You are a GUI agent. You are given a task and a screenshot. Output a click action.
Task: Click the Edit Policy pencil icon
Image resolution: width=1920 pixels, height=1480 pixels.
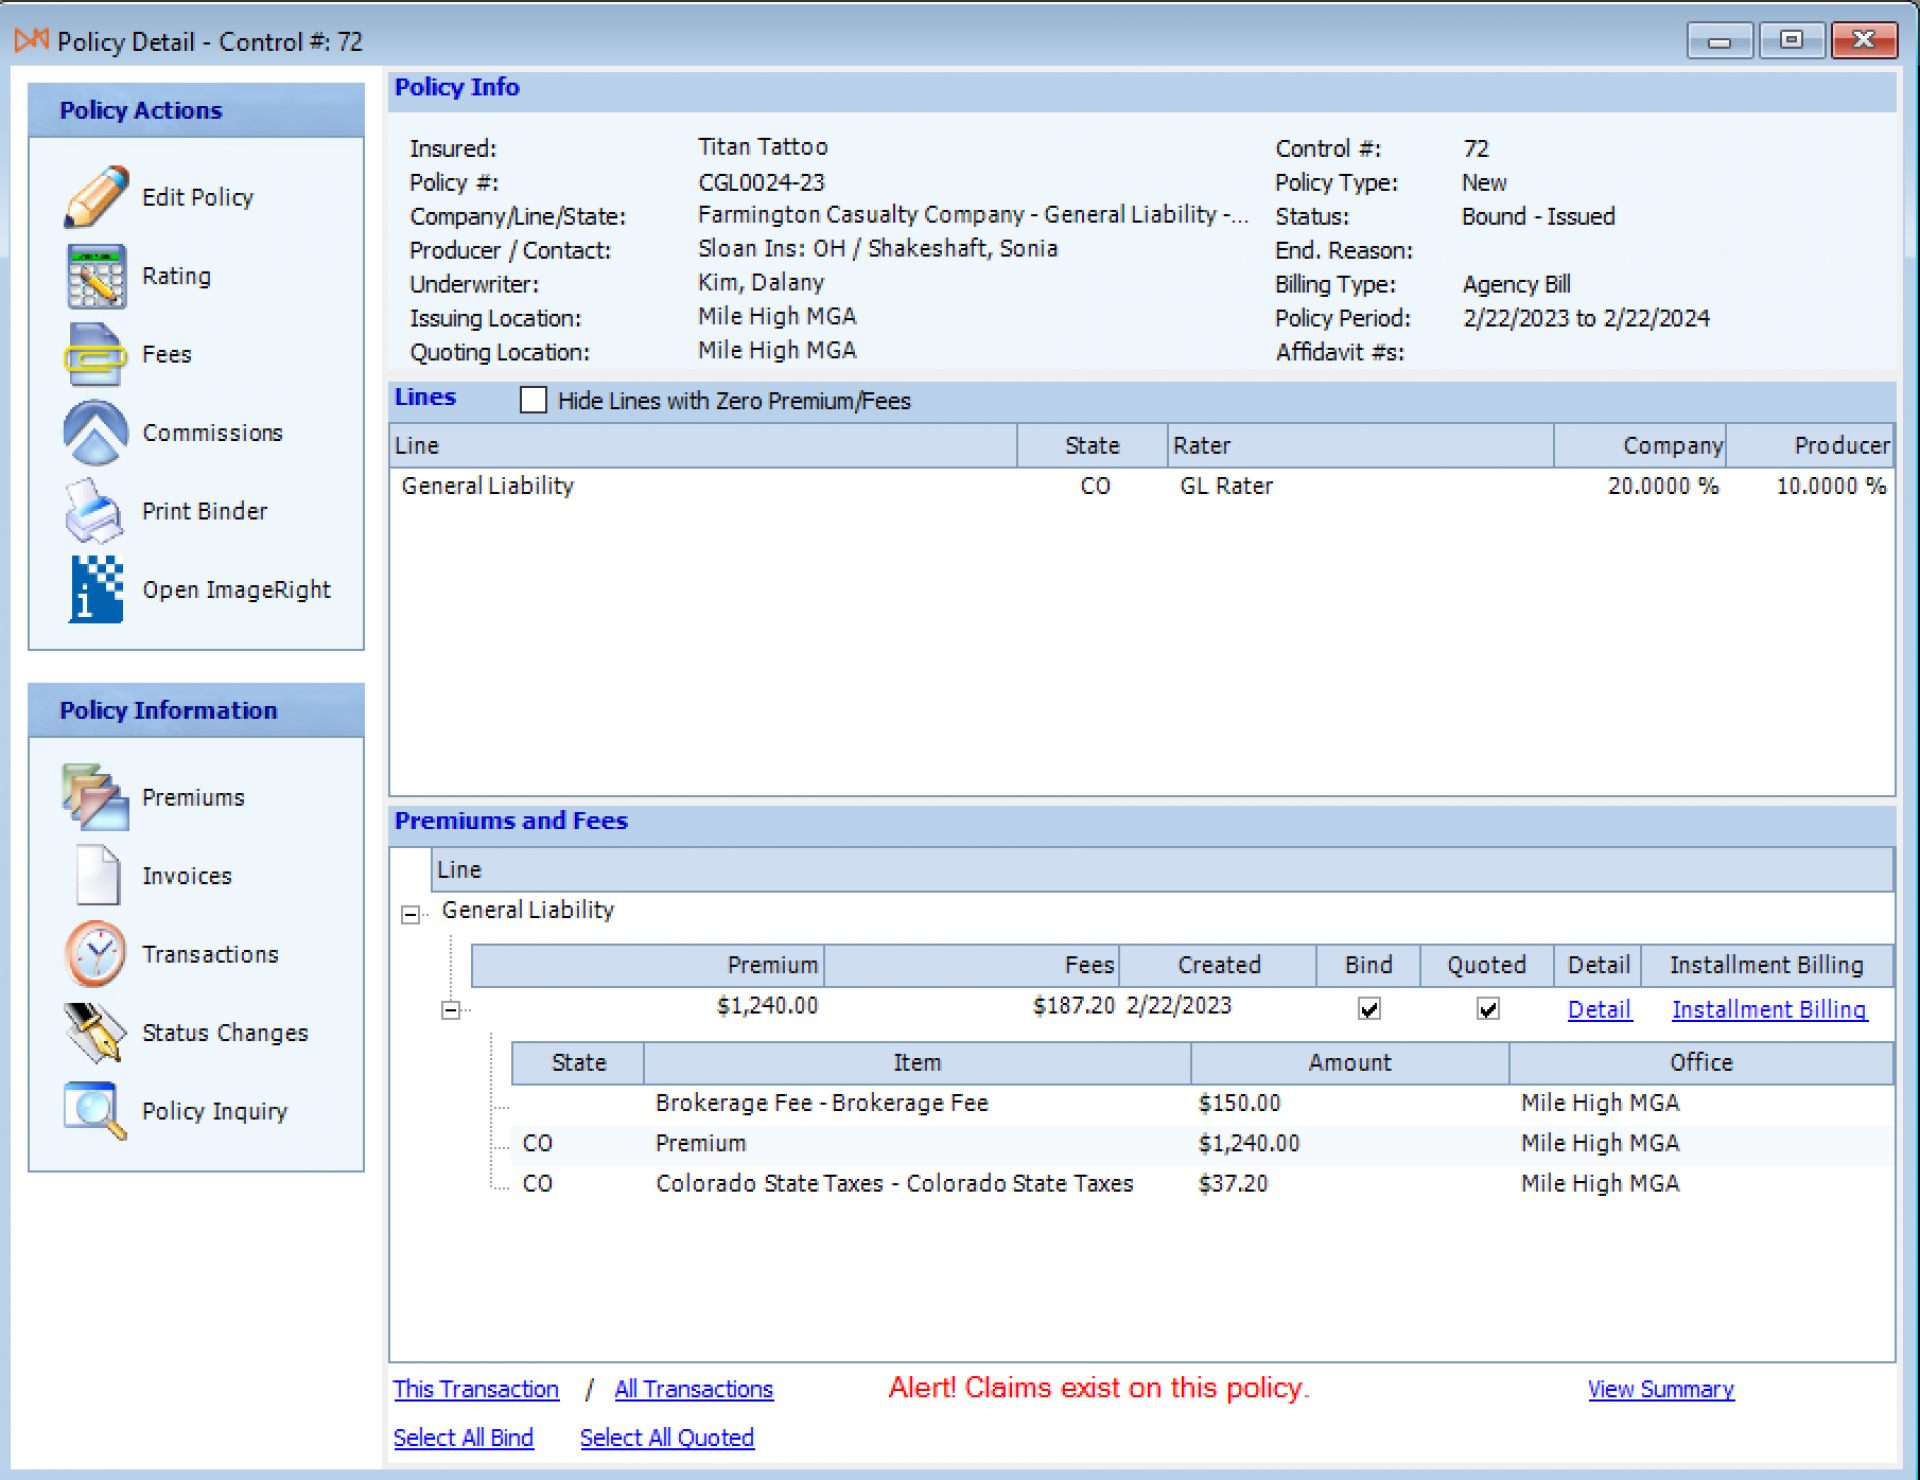click(96, 197)
